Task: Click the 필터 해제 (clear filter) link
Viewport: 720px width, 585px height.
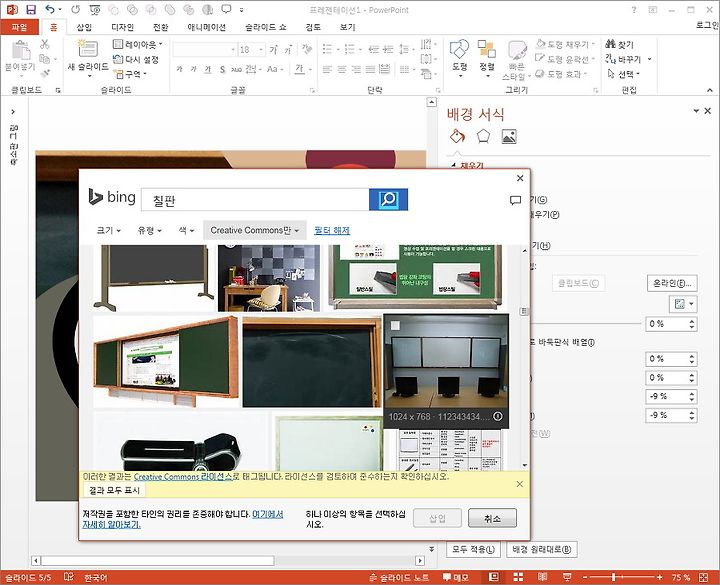Action: click(x=332, y=230)
